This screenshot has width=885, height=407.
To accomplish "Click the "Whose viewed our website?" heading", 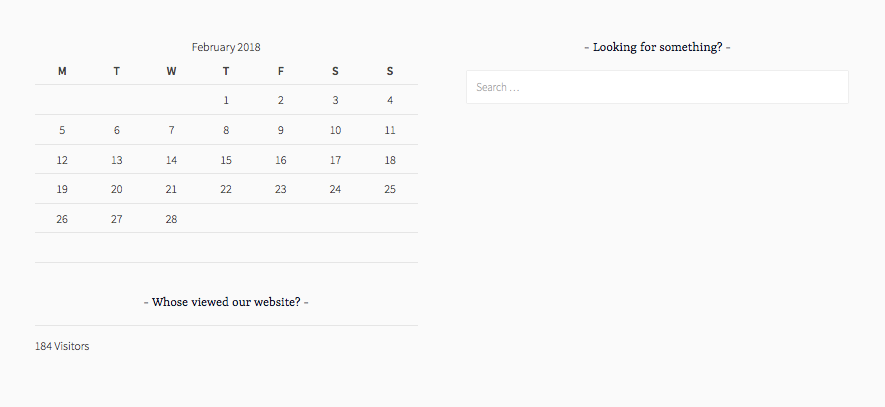I will tap(226, 301).
